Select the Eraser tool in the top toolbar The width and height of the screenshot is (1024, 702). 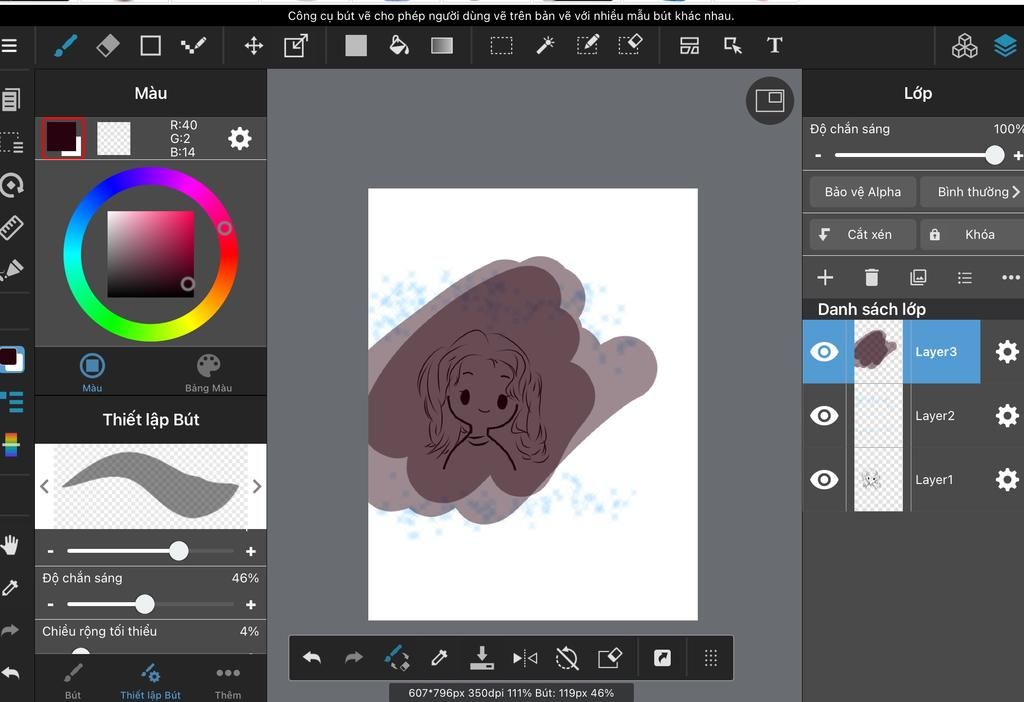click(108, 46)
